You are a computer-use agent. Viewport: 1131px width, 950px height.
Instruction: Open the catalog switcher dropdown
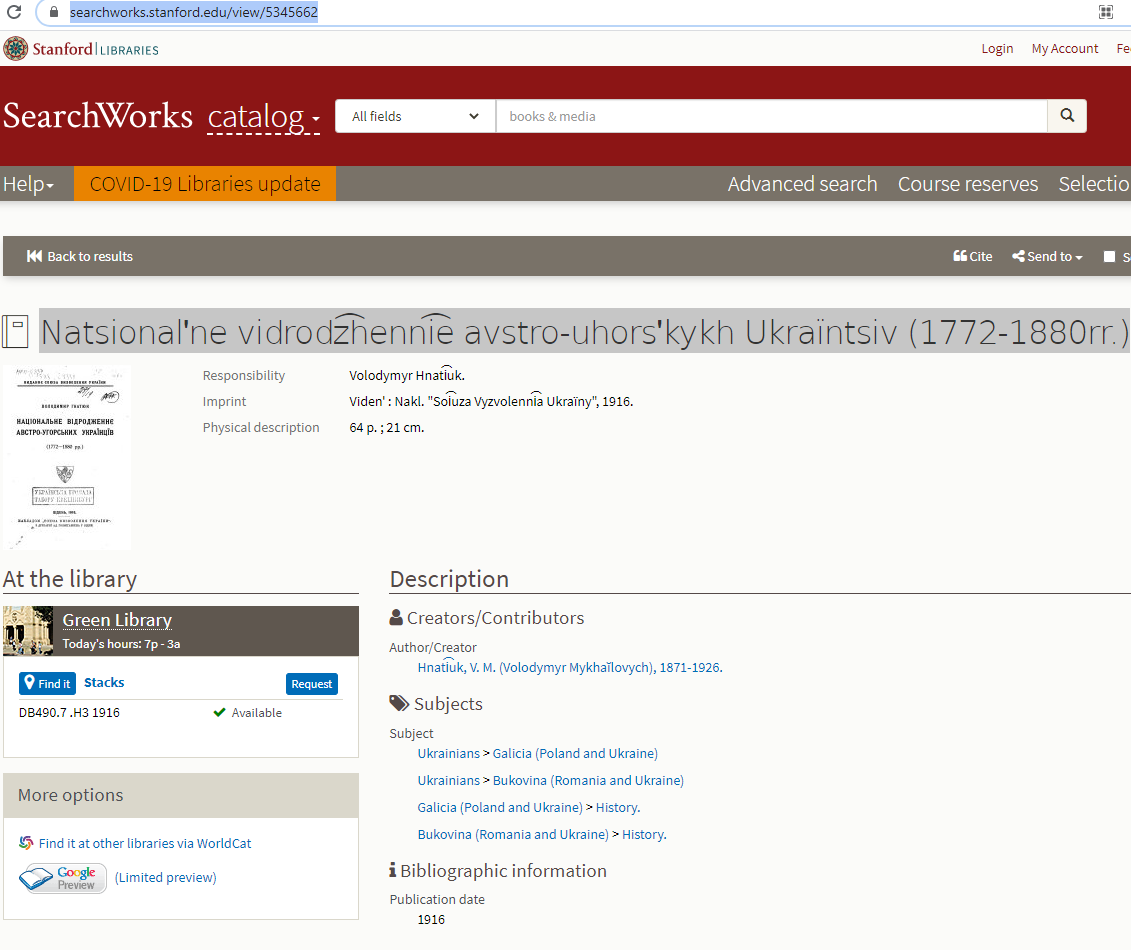tap(263, 117)
